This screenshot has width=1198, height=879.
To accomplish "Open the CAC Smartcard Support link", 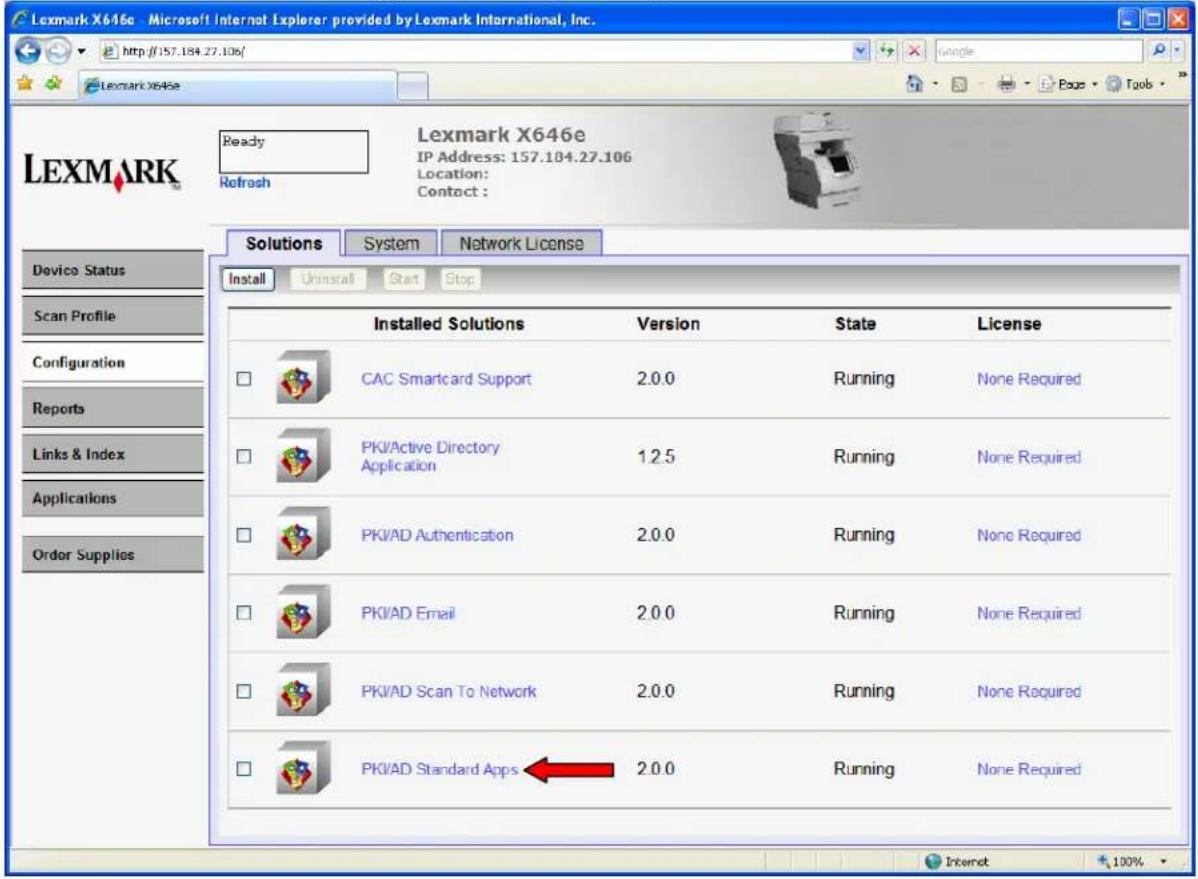I will click(446, 378).
